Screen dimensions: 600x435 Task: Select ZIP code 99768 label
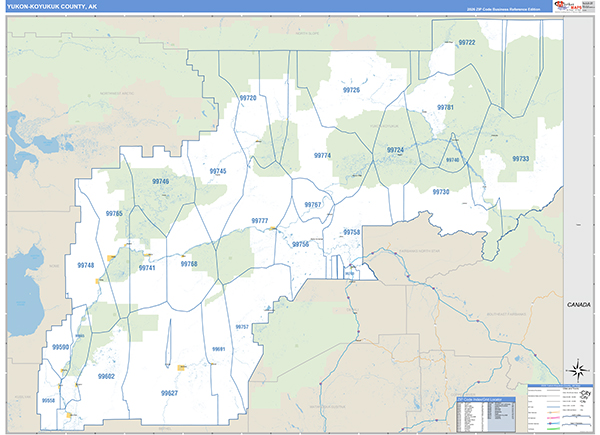(189, 264)
